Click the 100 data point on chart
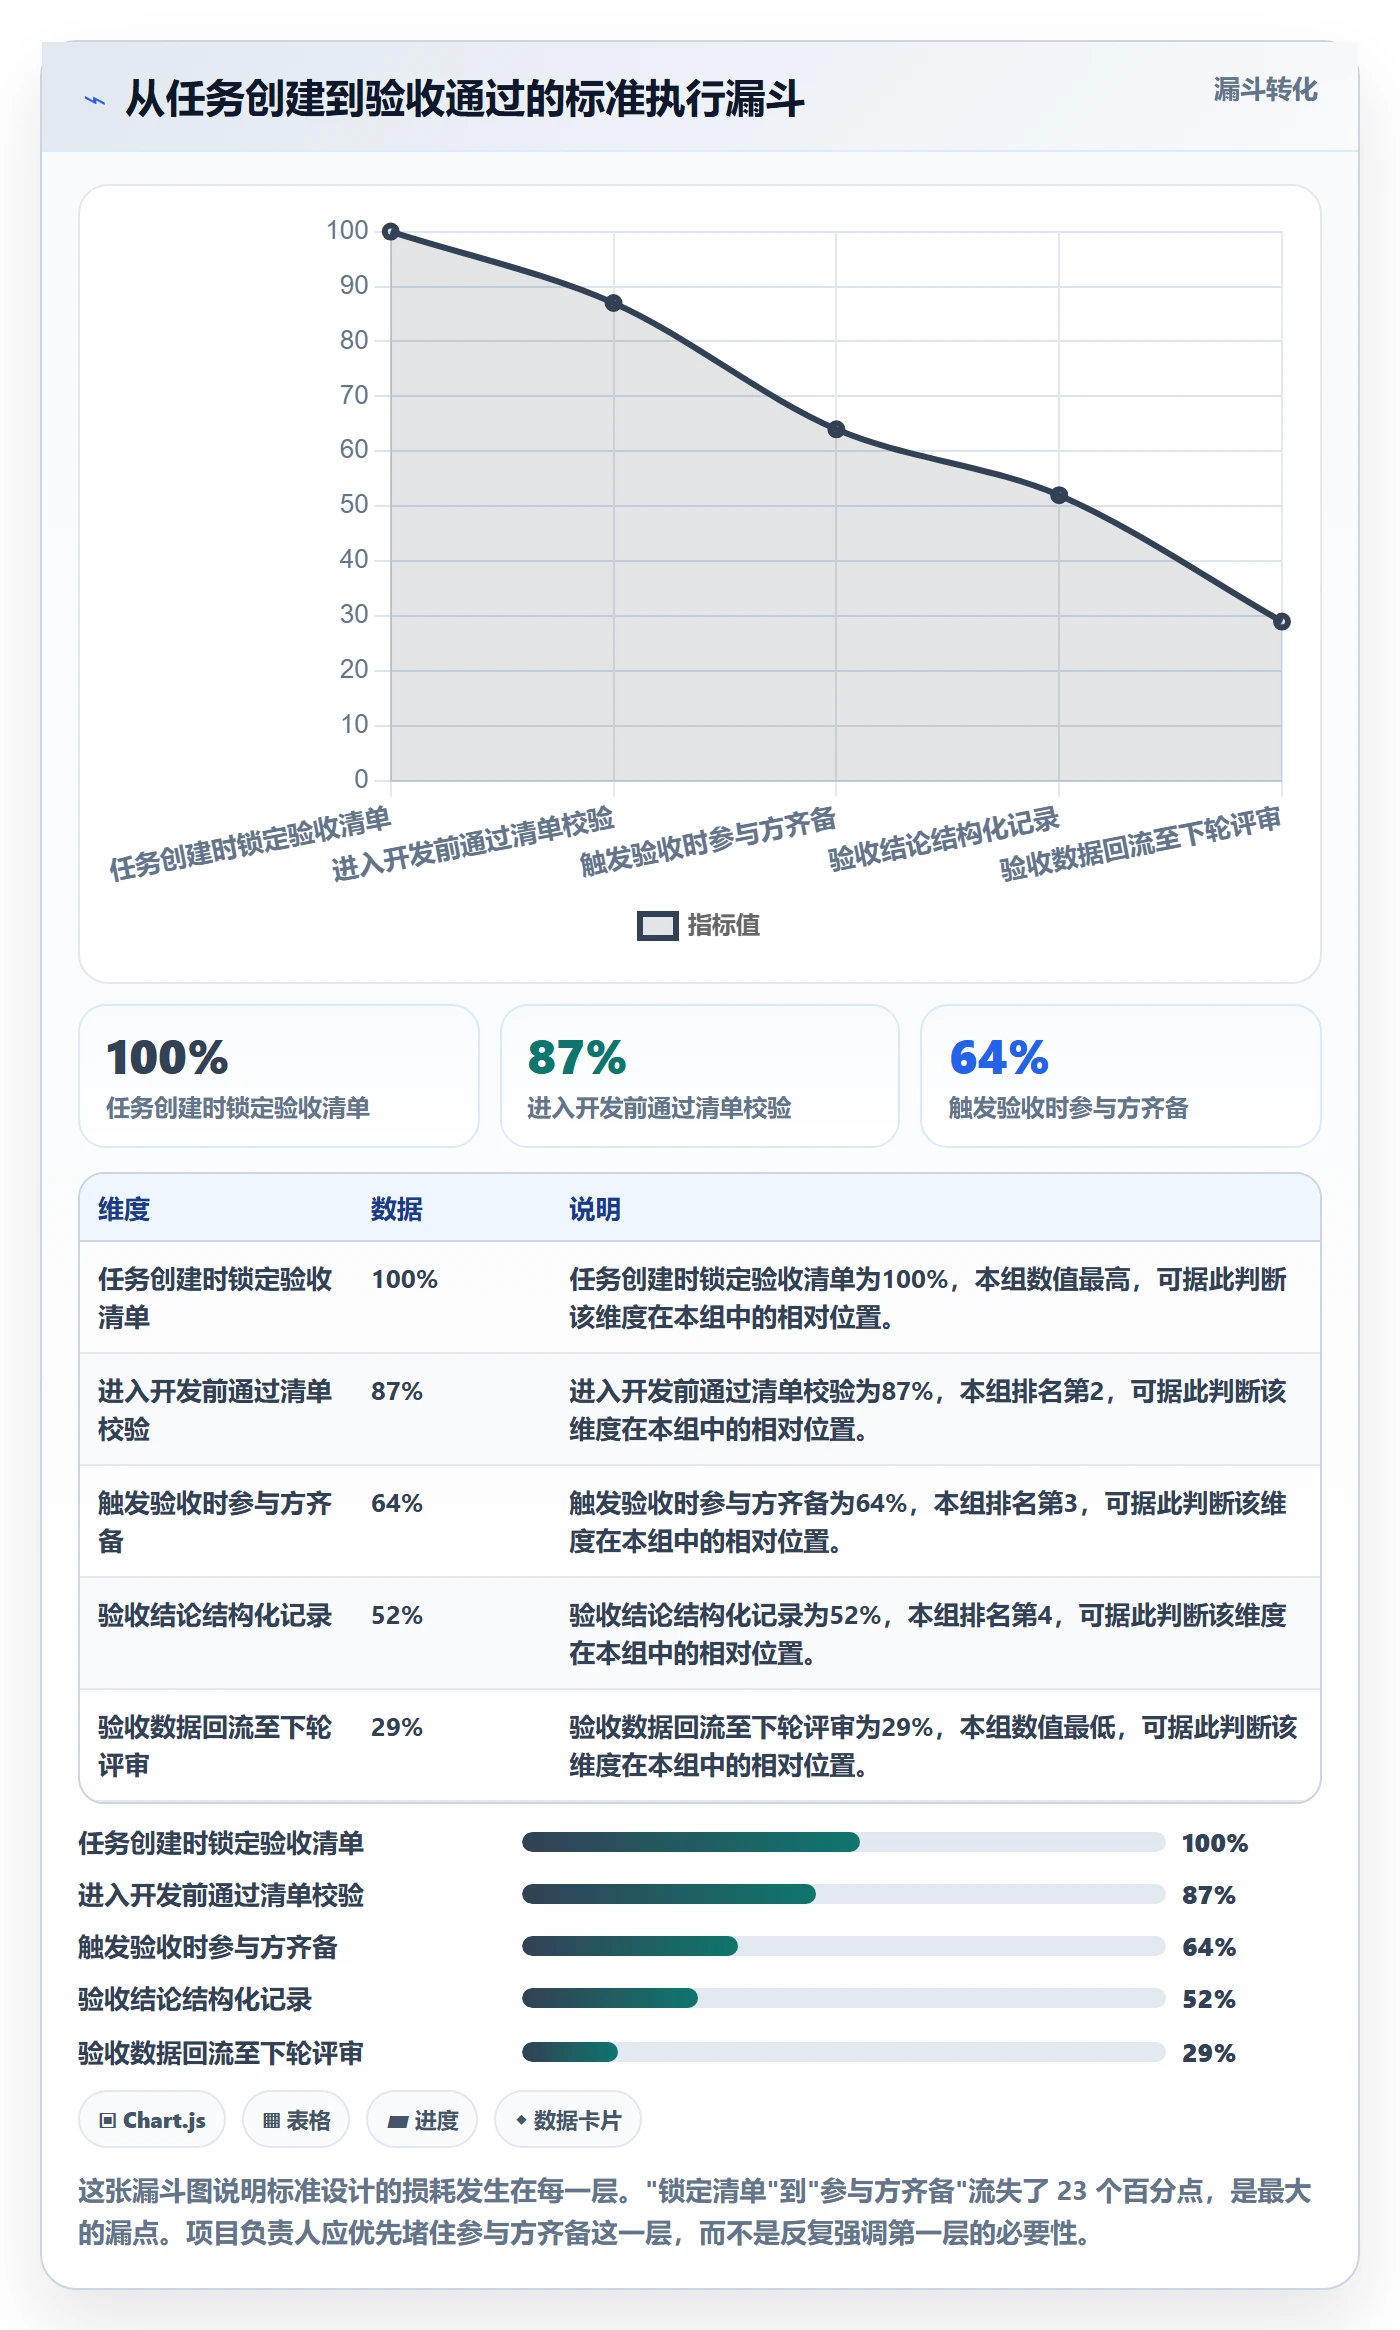This screenshot has width=1400, height=2330. pos(391,232)
